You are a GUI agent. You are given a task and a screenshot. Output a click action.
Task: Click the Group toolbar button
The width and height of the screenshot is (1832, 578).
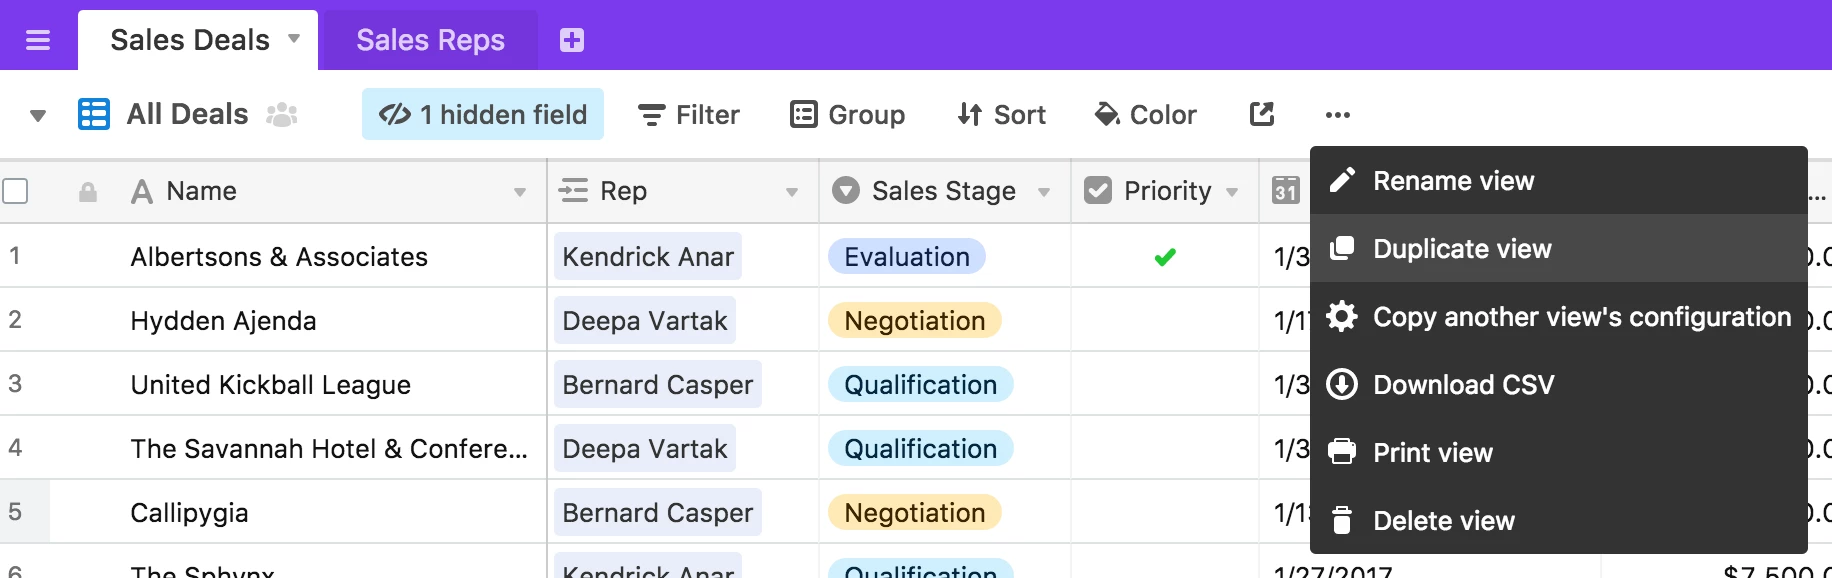pos(847,115)
